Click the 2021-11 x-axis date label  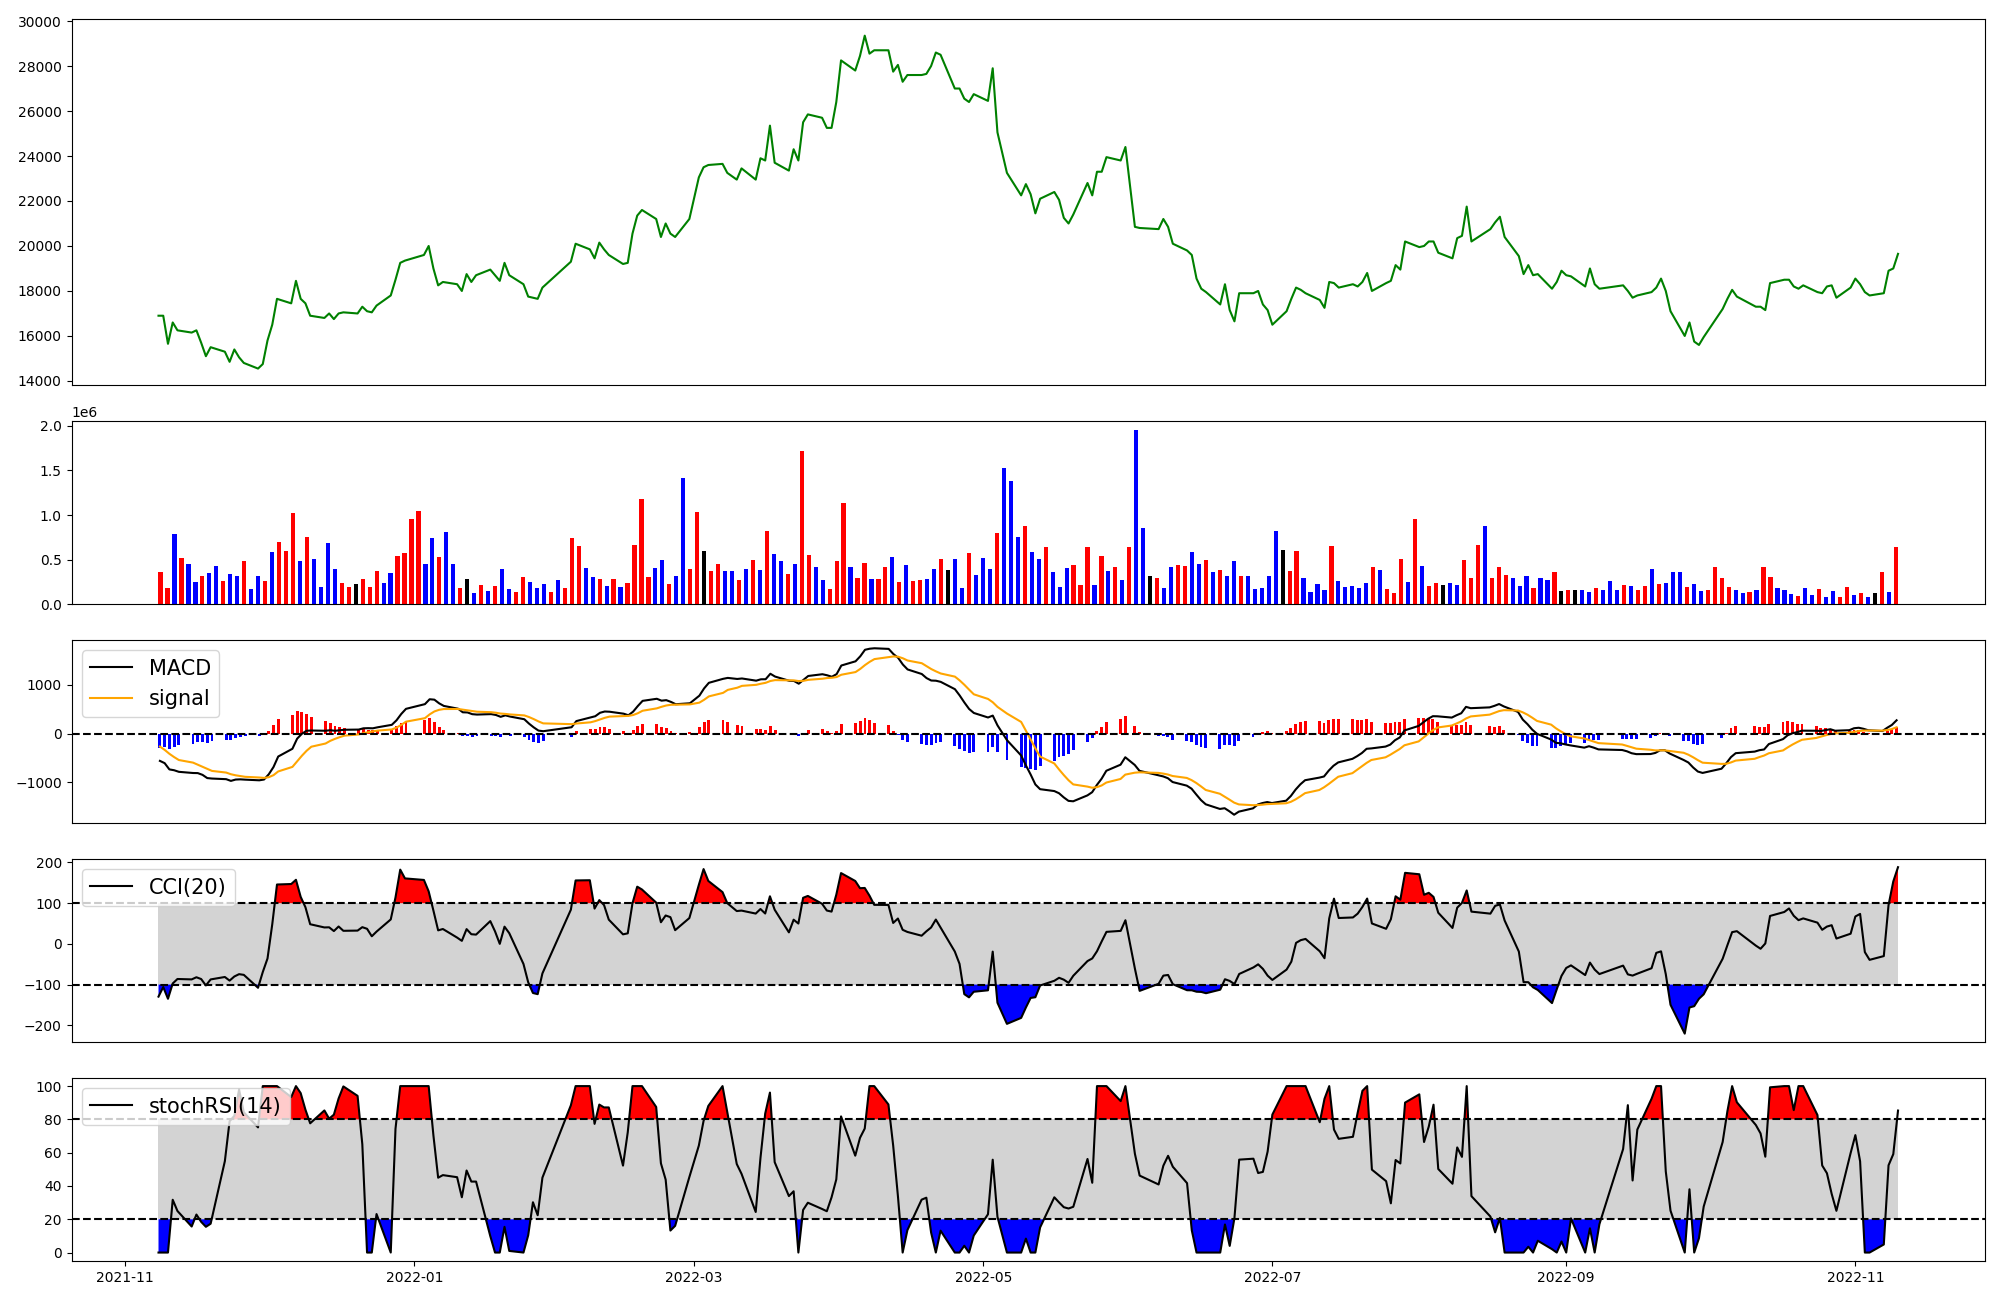(x=125, y=1277)
